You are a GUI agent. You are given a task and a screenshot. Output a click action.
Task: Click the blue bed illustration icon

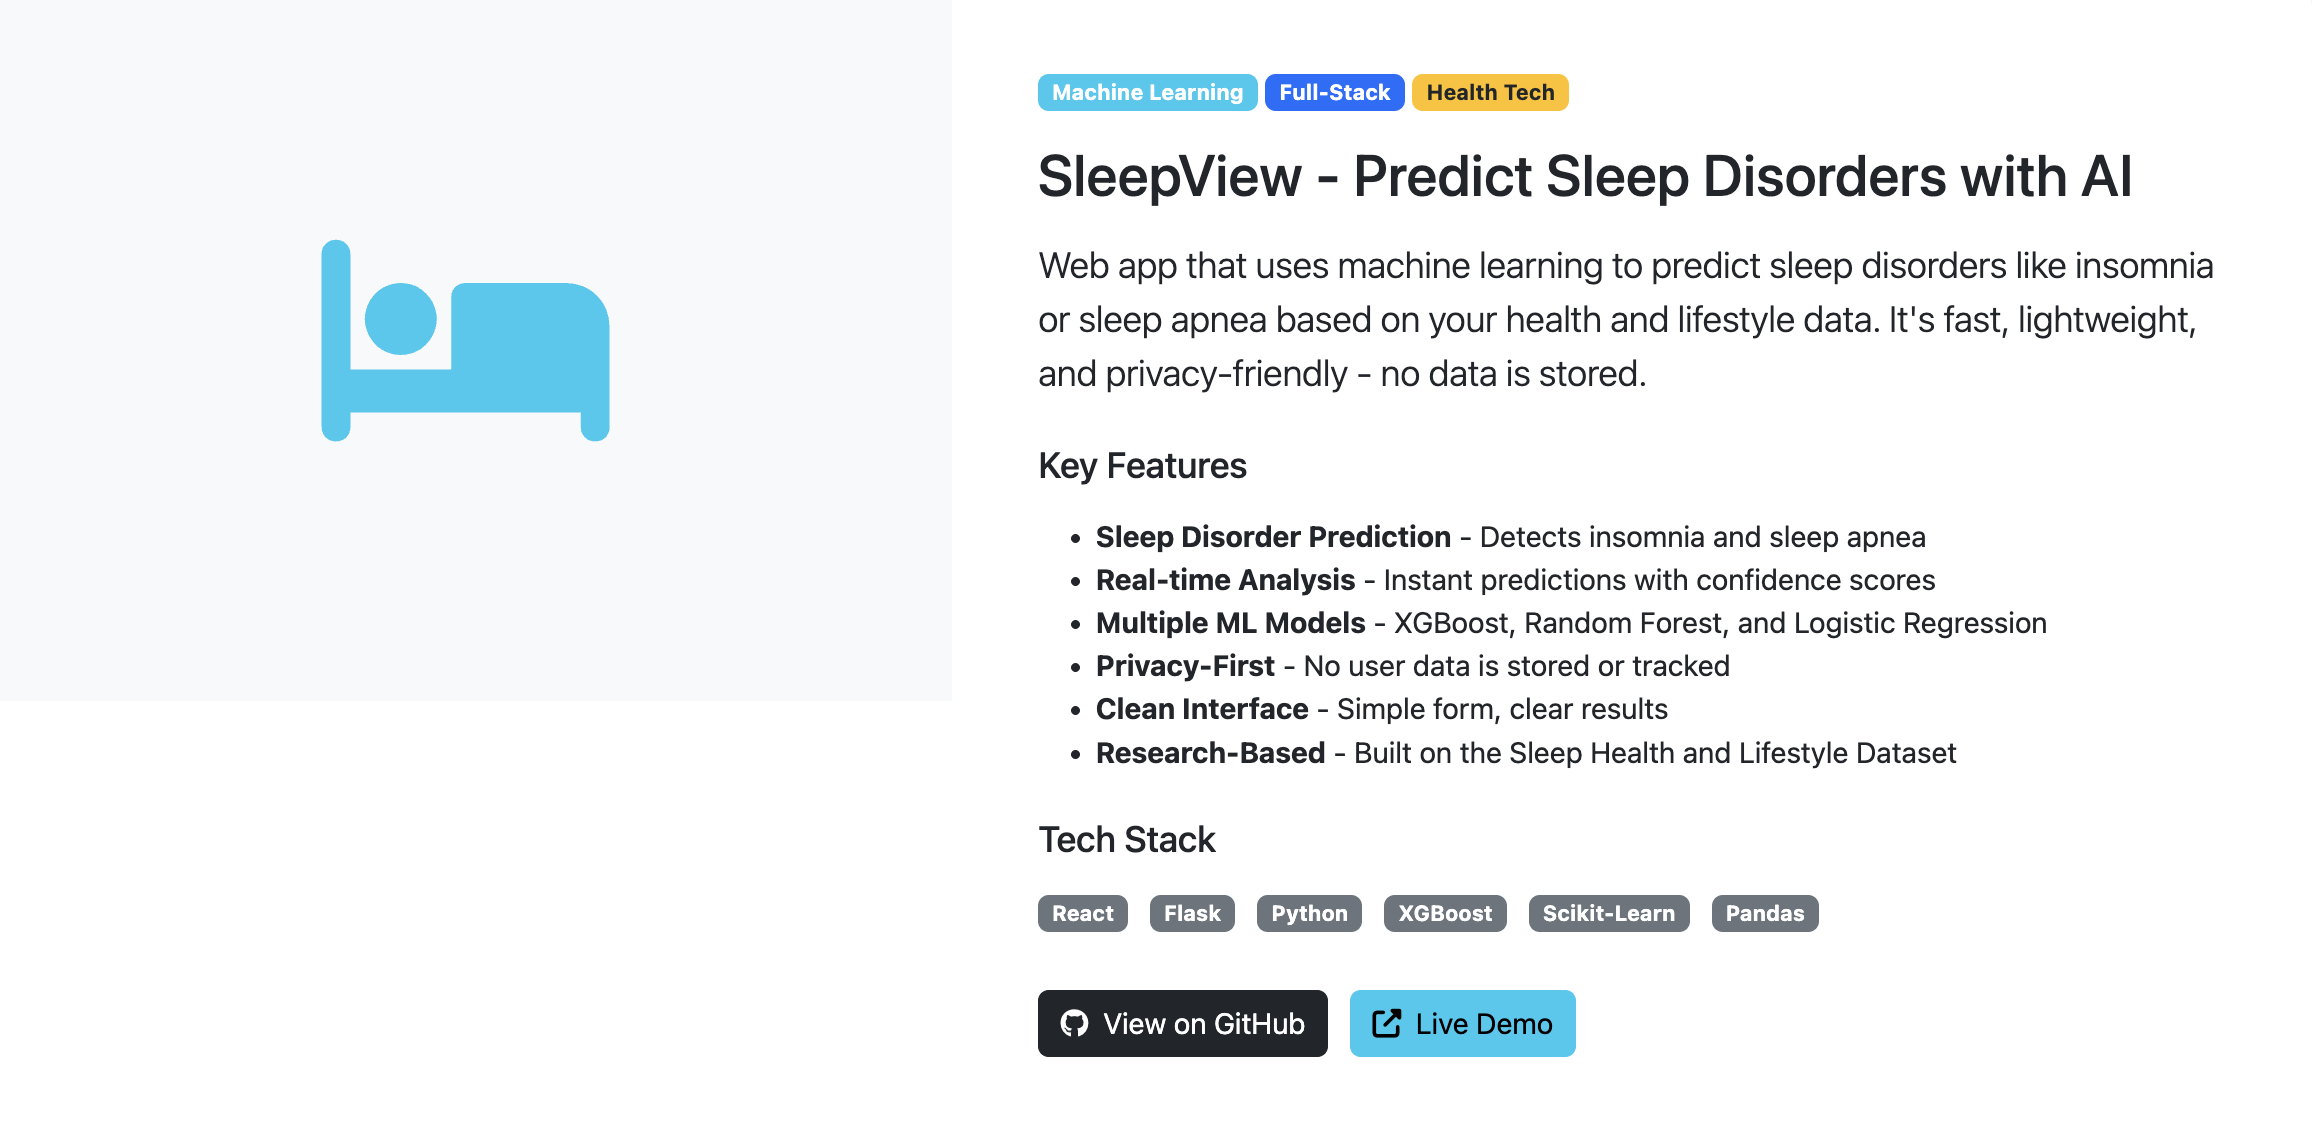point(465,340)
